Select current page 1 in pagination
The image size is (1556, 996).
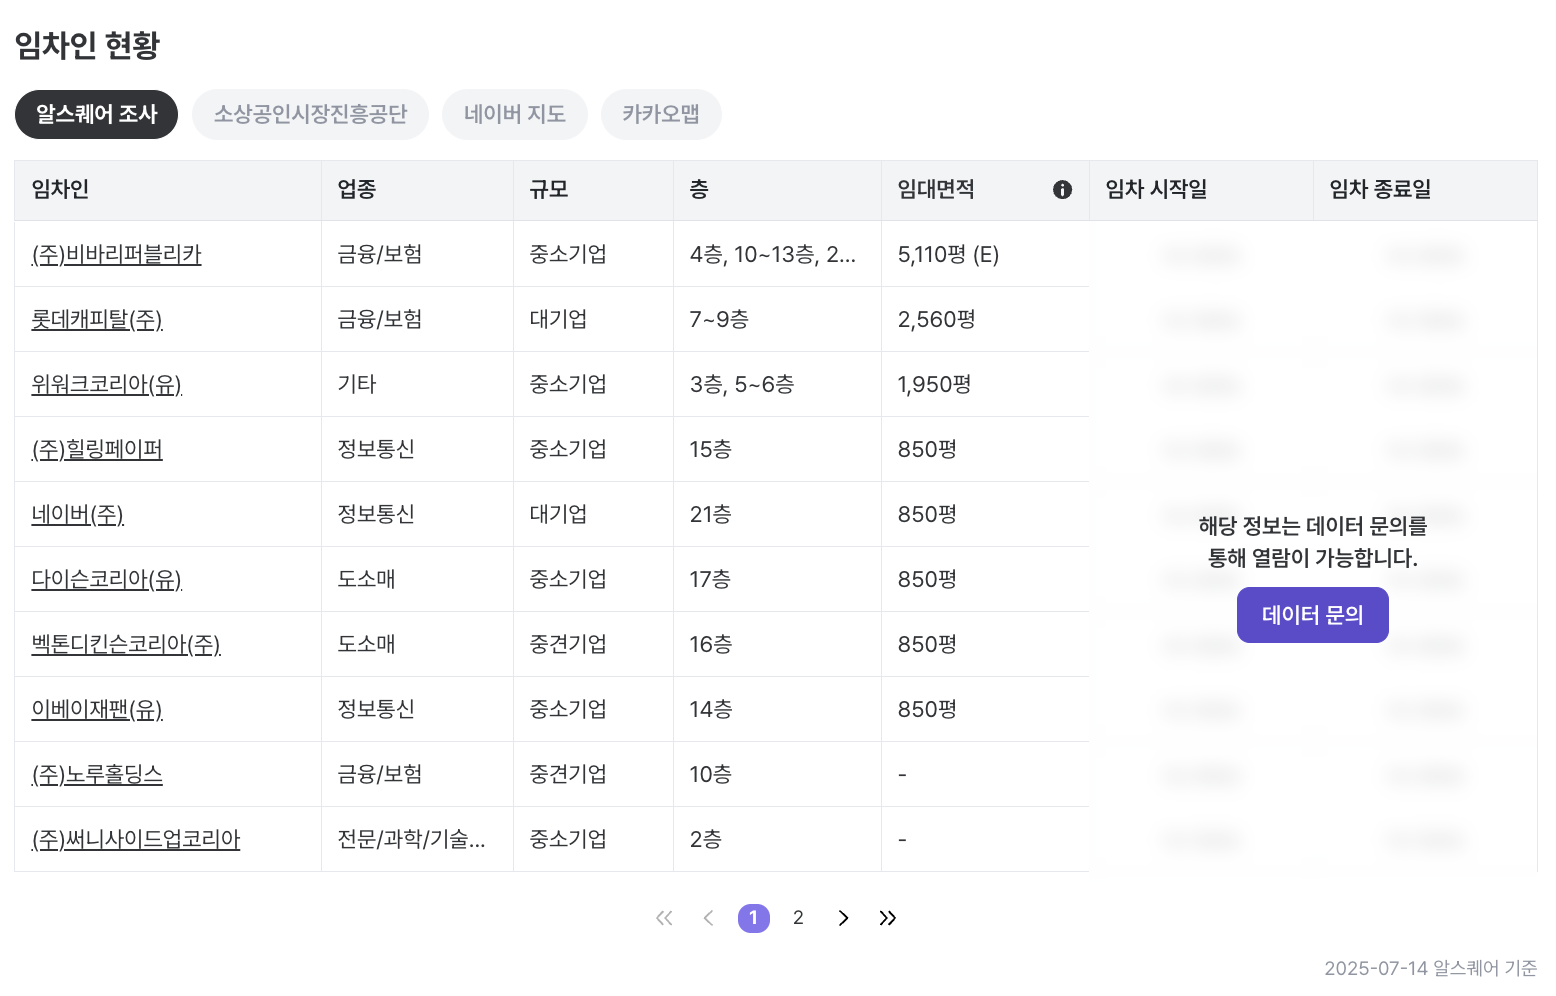pyautogui.click(x=753, y=918)
